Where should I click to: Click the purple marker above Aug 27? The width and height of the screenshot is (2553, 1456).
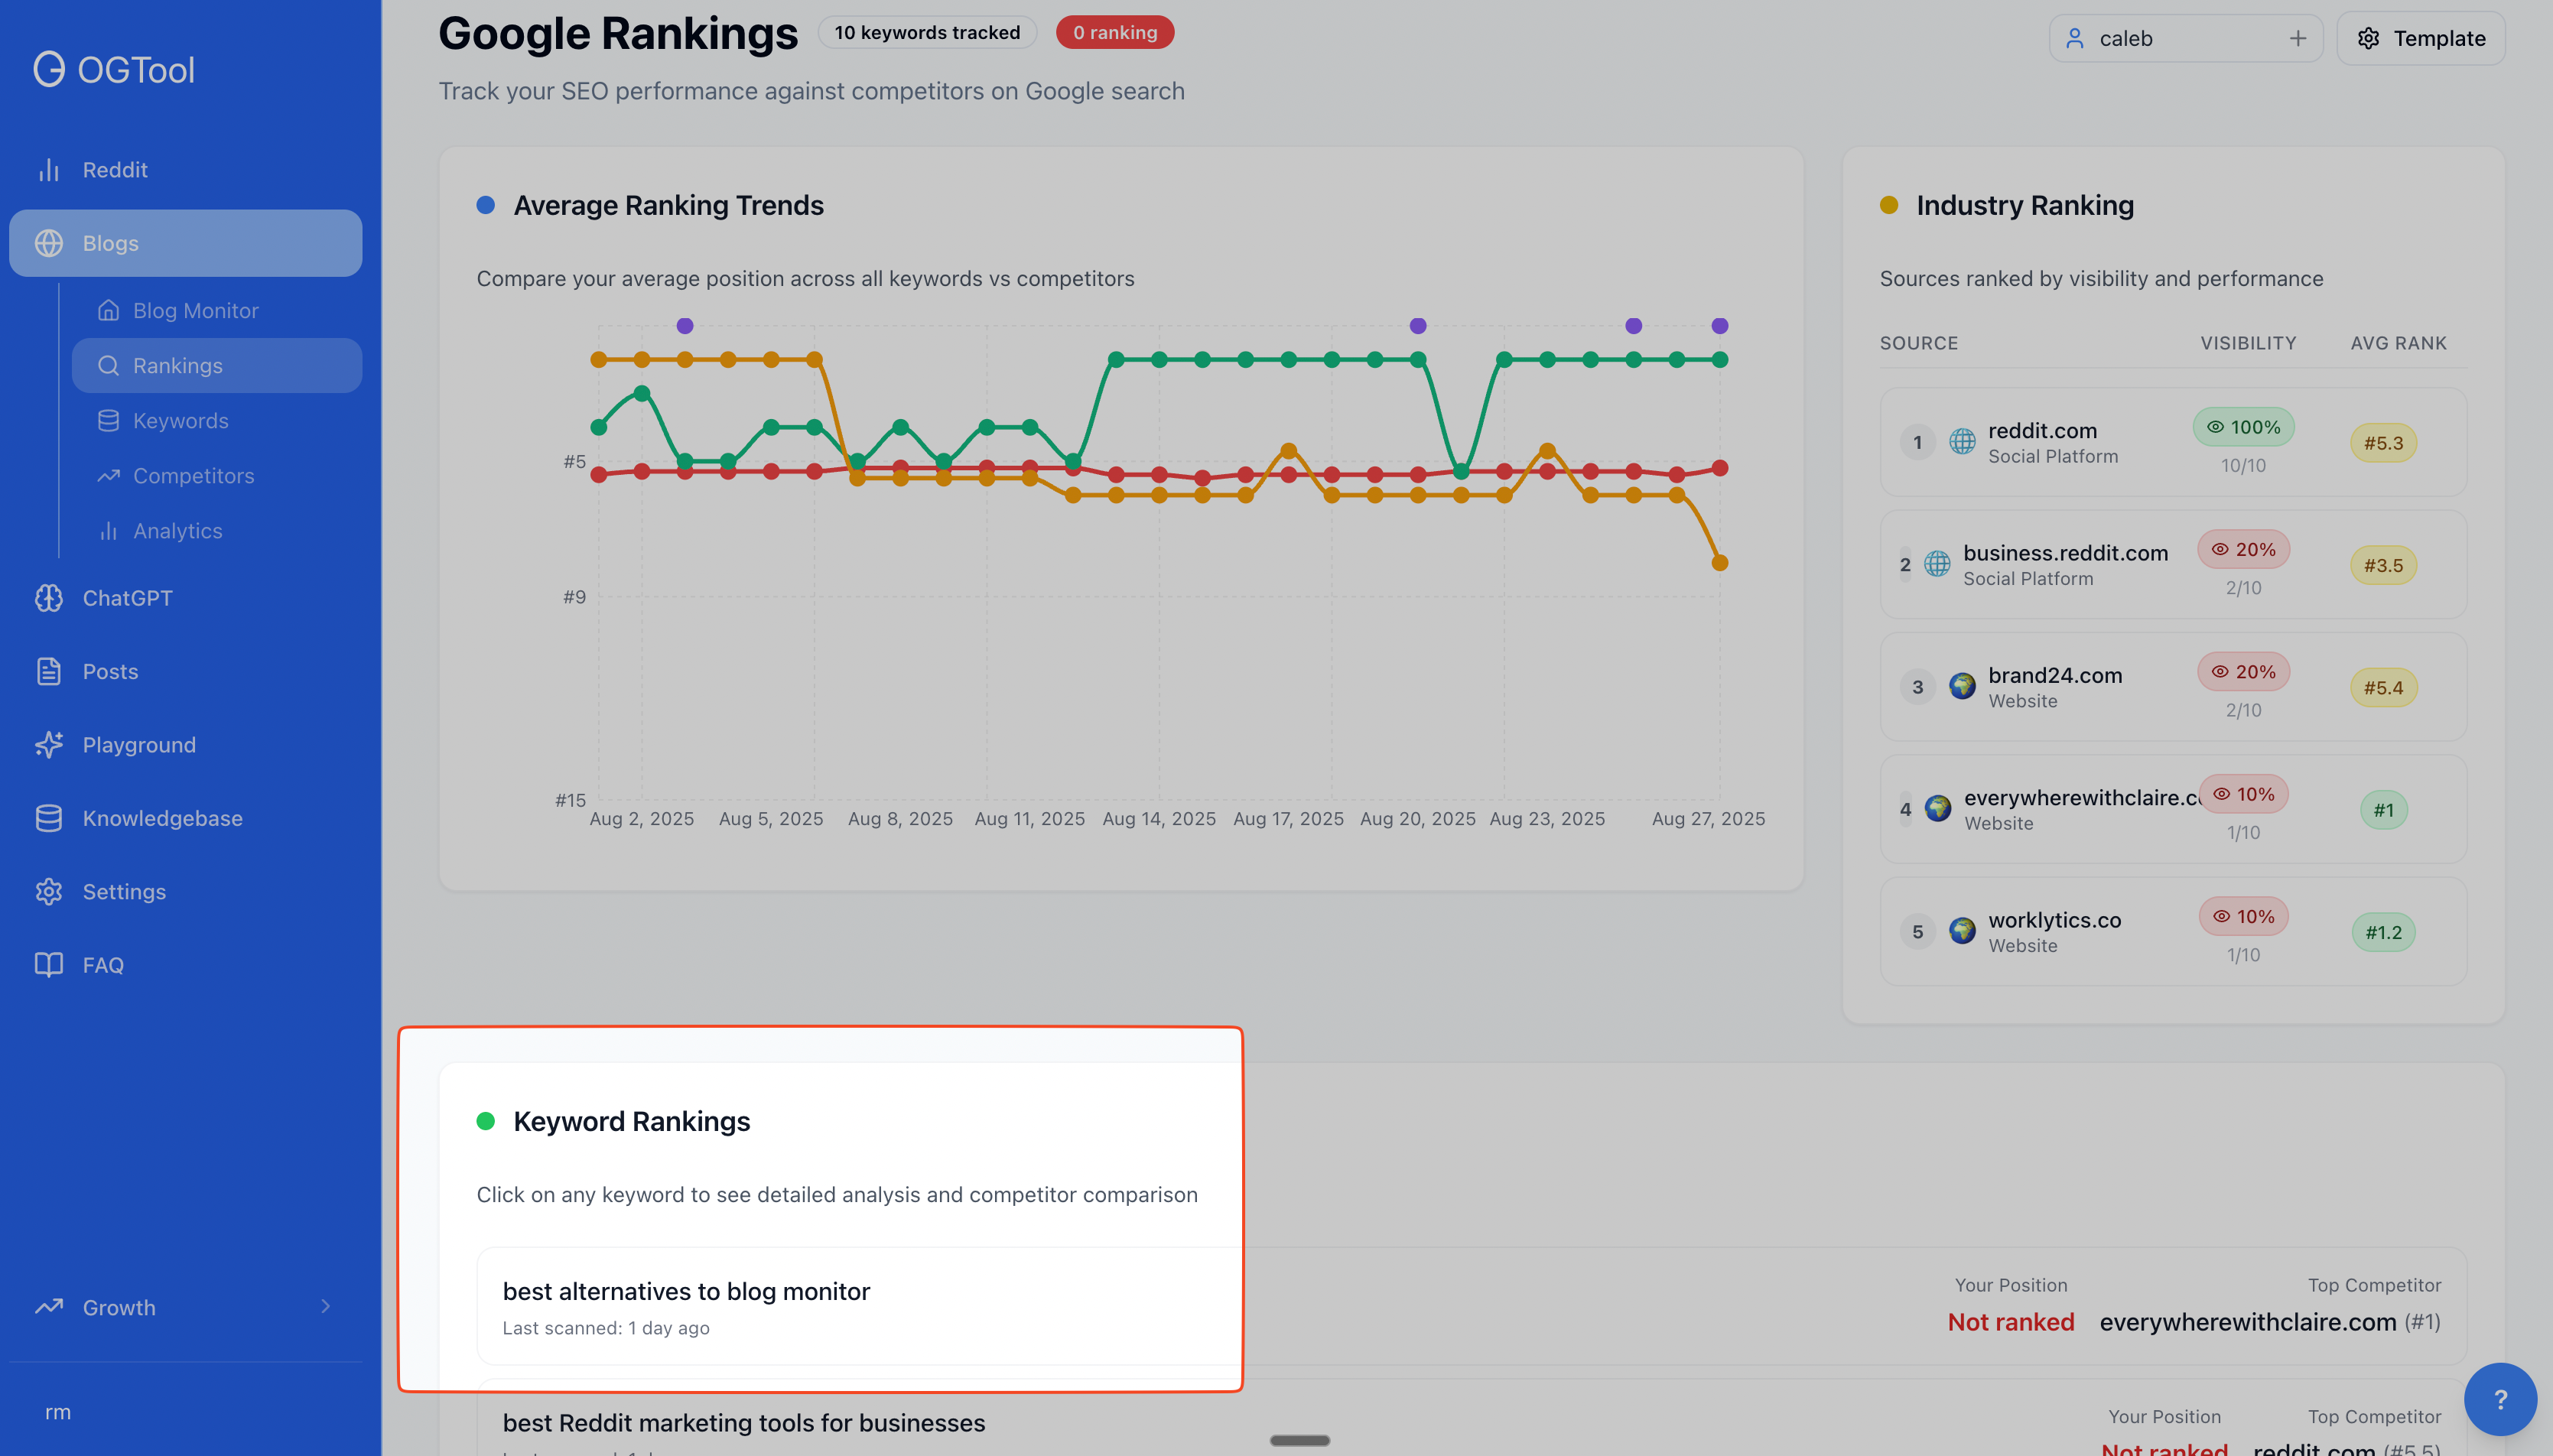[x=1720, y=326]
